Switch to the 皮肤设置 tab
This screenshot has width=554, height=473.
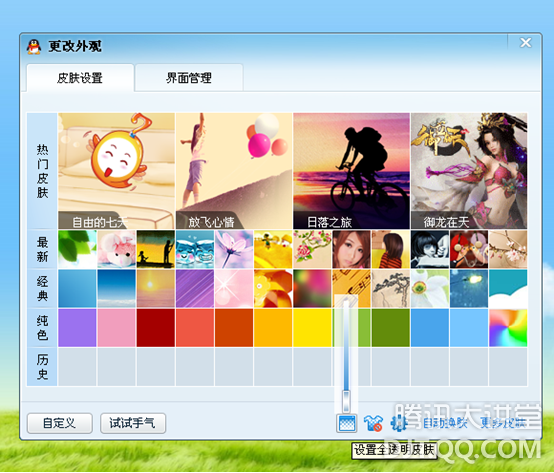[x=80, y=78]
